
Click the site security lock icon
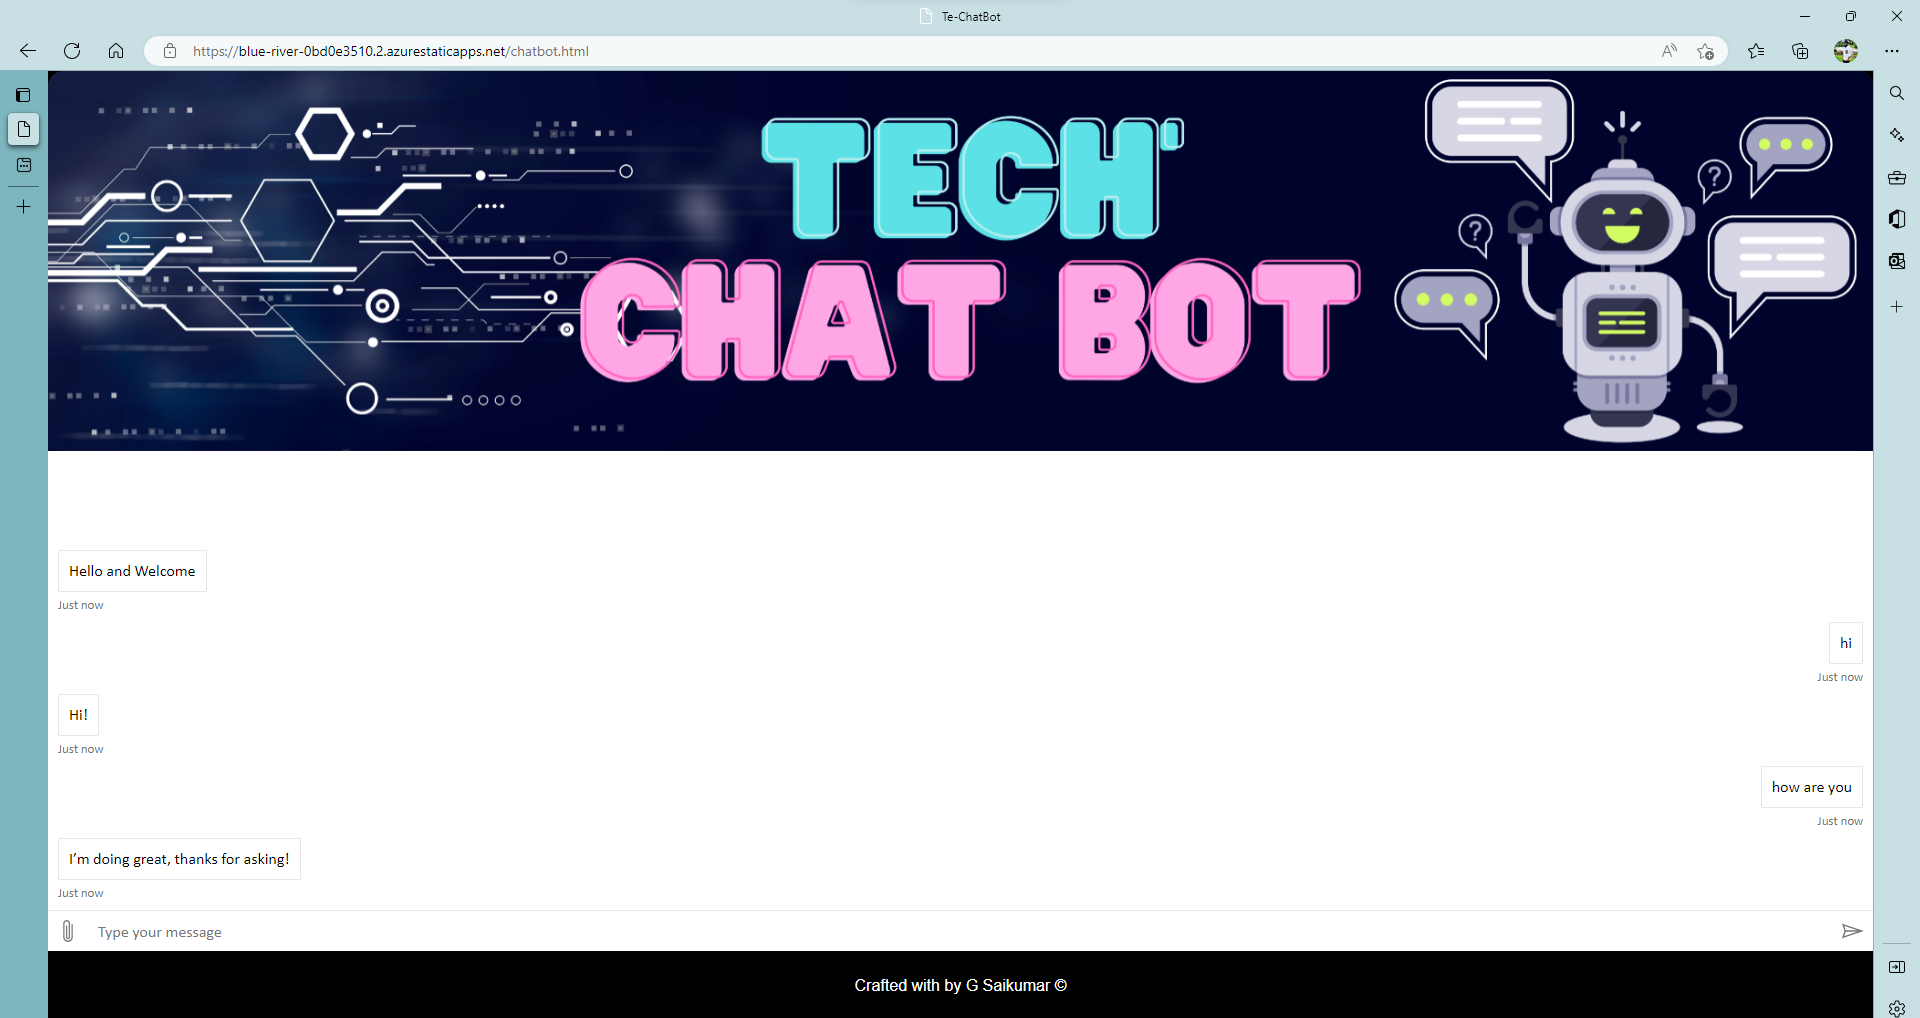(x=169, y=51)
